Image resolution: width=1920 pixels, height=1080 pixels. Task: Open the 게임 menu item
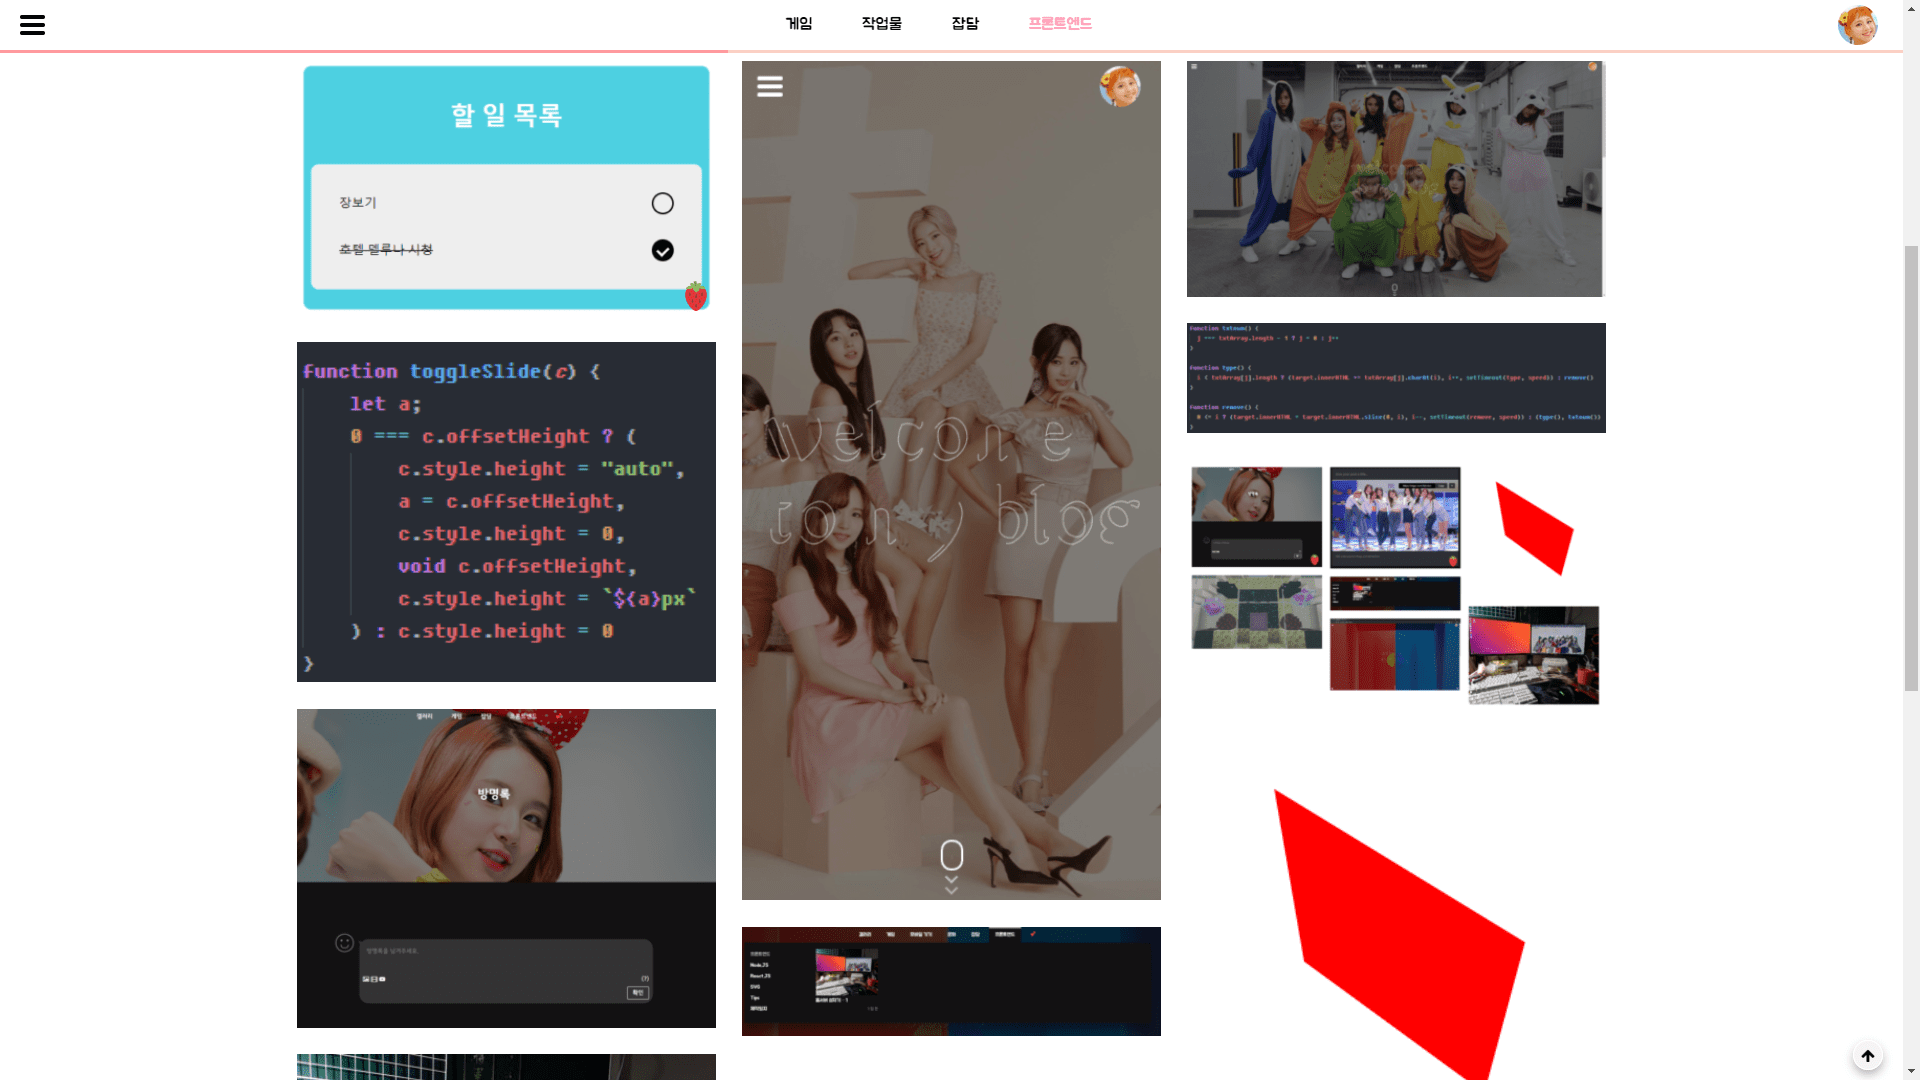[x=799, y=23]
